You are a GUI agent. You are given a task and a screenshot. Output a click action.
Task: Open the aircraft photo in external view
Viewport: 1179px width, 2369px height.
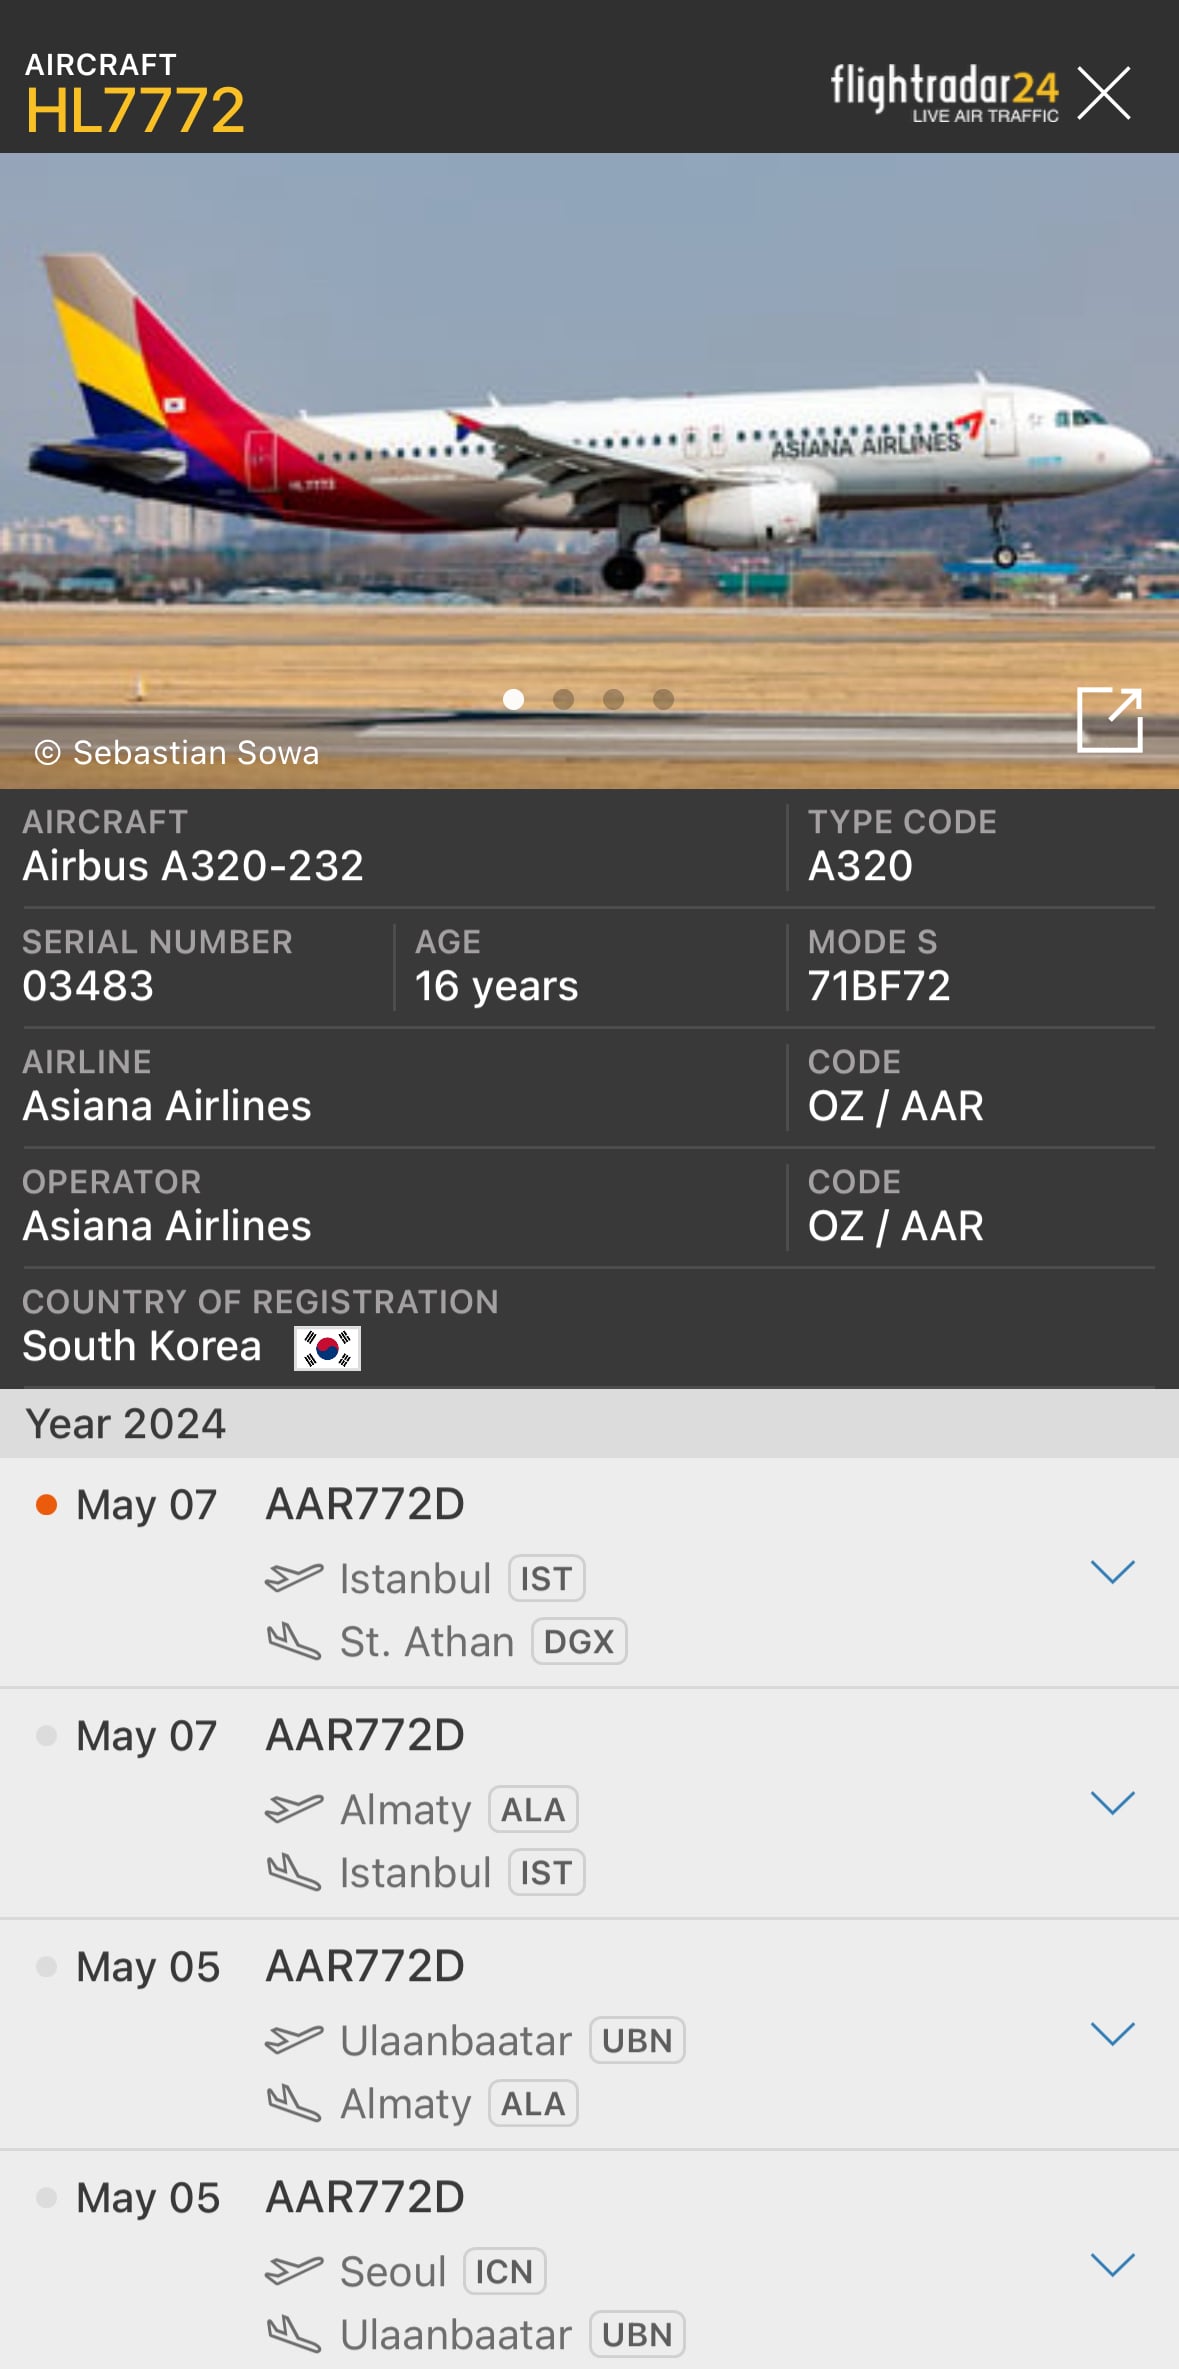point(1109,719)
